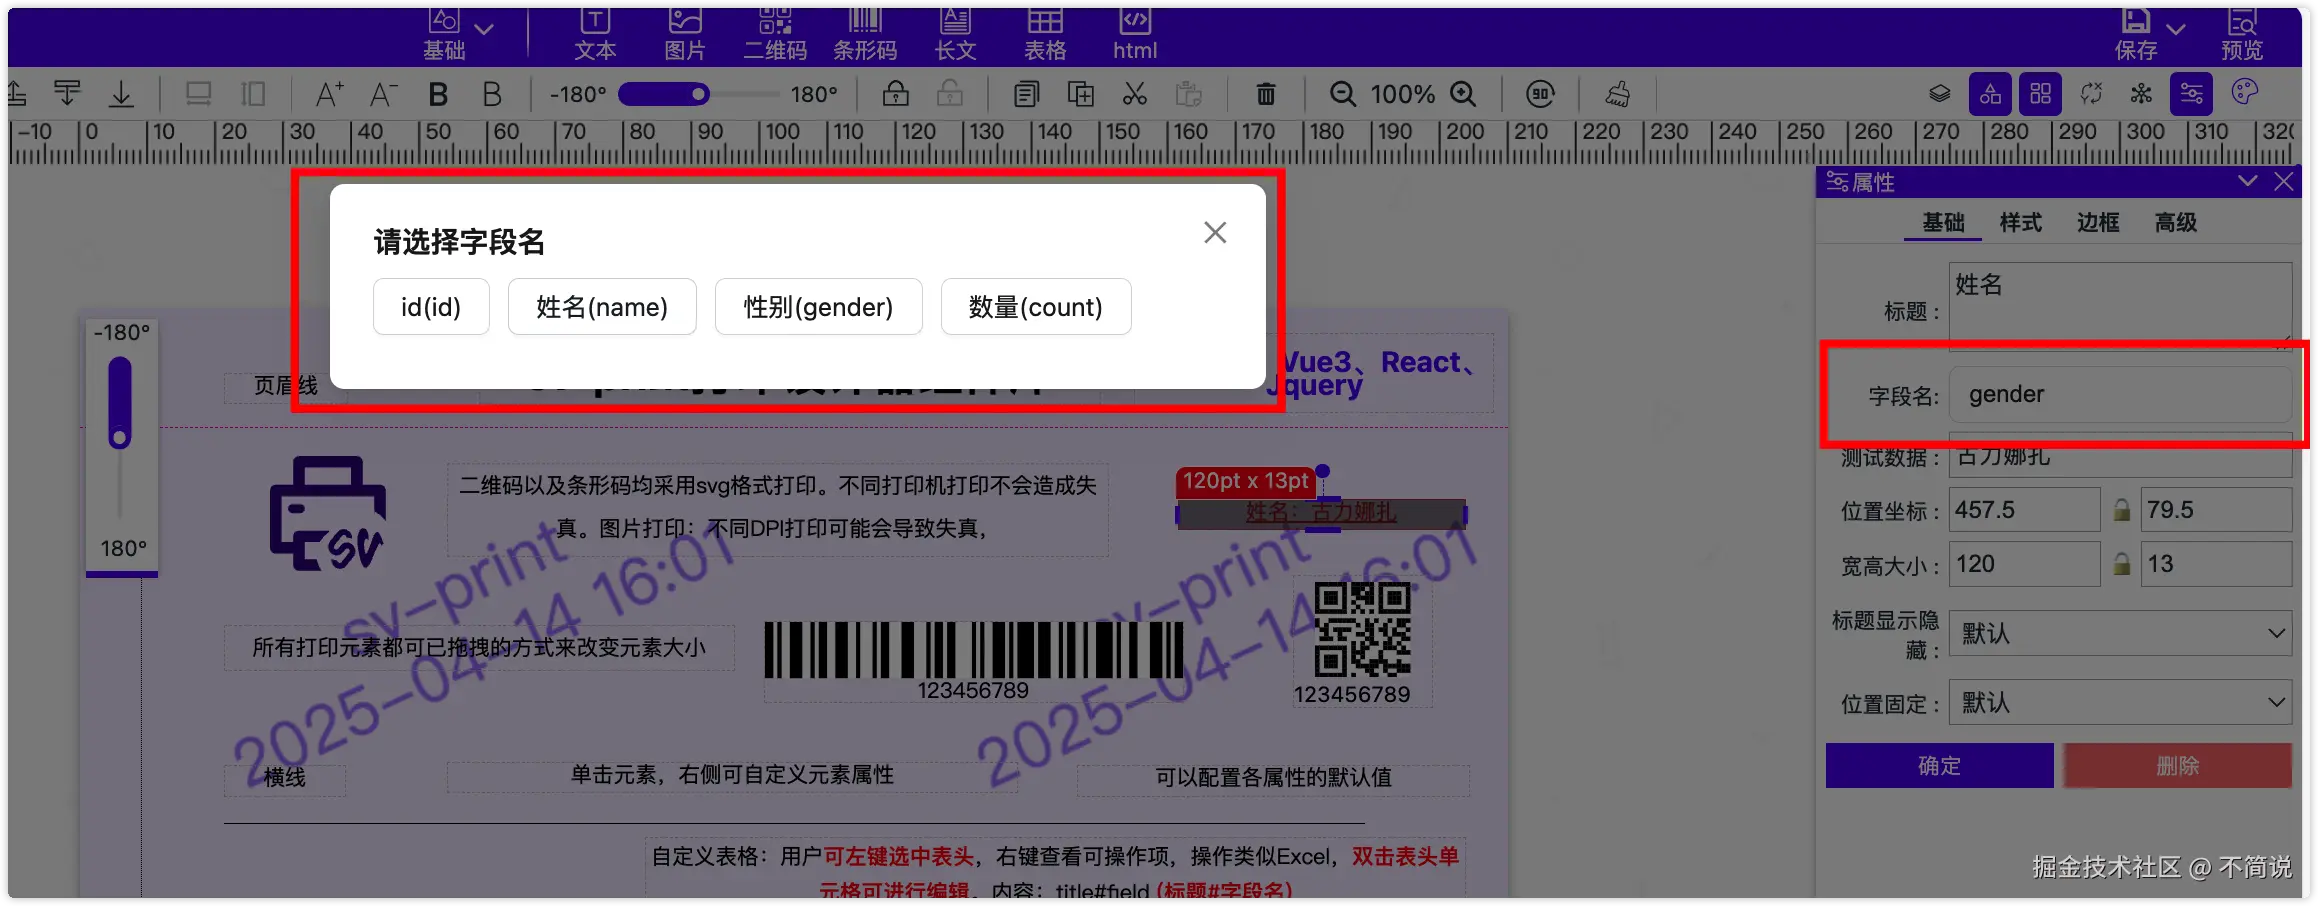
Task: Rotate the page 90 degrees
Action: click(x=1541, y=94)
